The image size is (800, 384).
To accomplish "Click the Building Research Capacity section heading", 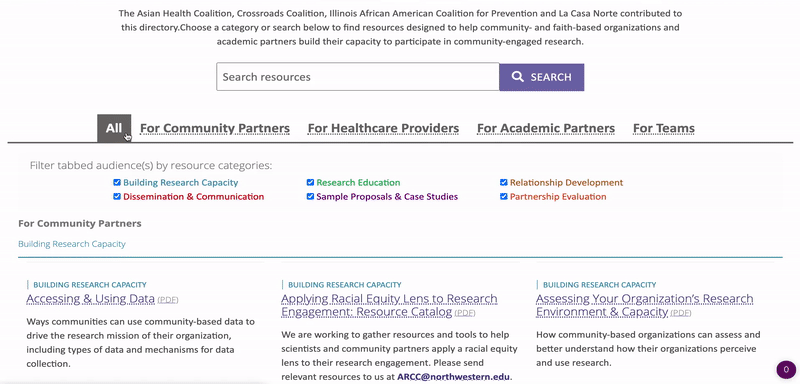I will pyautogui.click(x=72, y=244).
